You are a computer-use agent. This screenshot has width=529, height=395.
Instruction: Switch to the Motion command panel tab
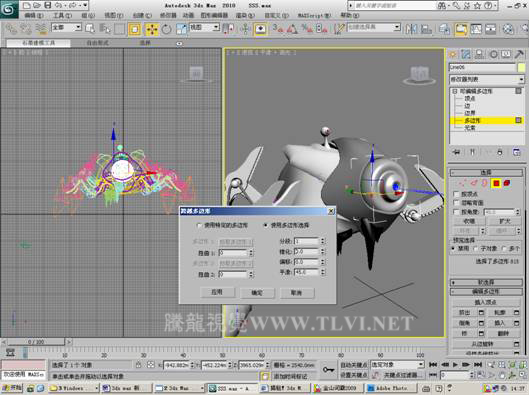(x=493, y=54)
